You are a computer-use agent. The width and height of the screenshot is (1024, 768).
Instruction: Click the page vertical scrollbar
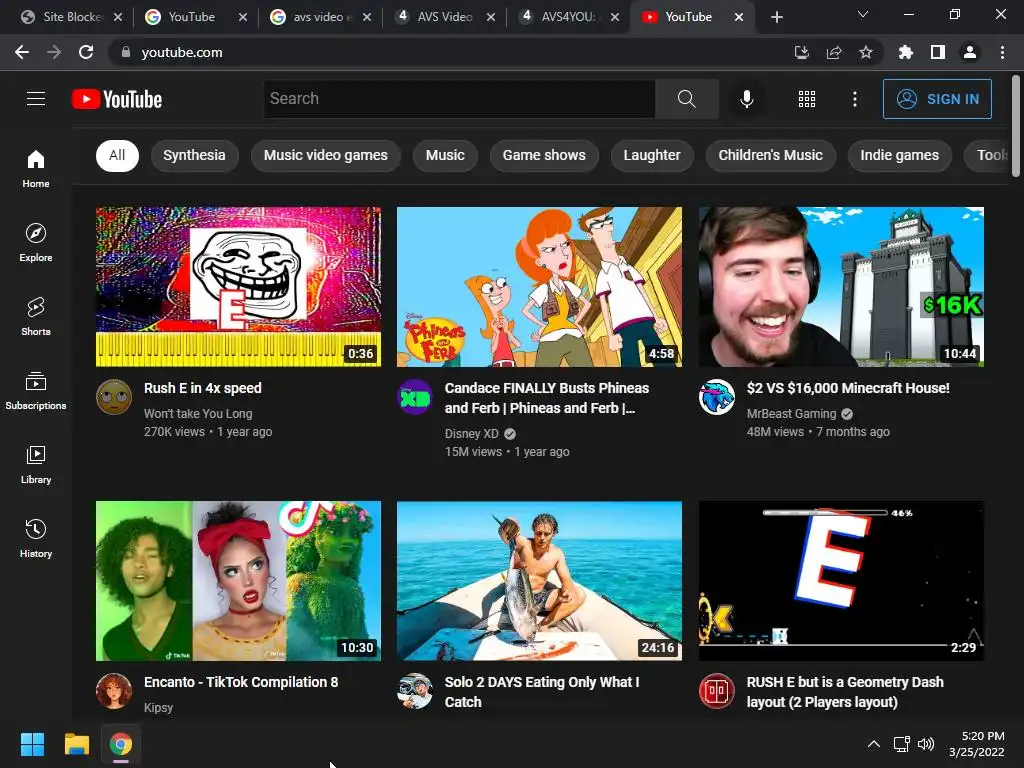pyautogui.click(x=1016, y=127)
